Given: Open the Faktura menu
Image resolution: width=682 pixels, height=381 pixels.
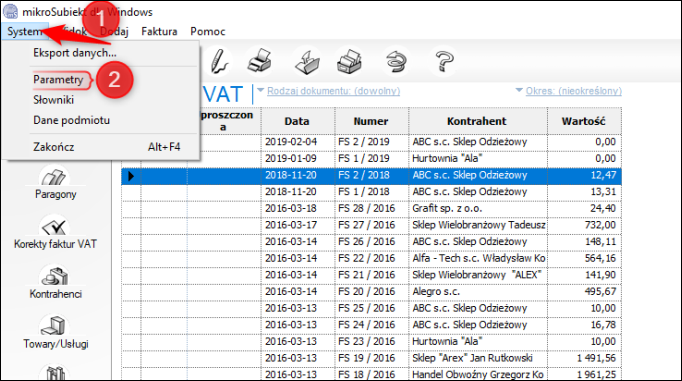Looking at the screenshot, I should click(x=159, y=31).
